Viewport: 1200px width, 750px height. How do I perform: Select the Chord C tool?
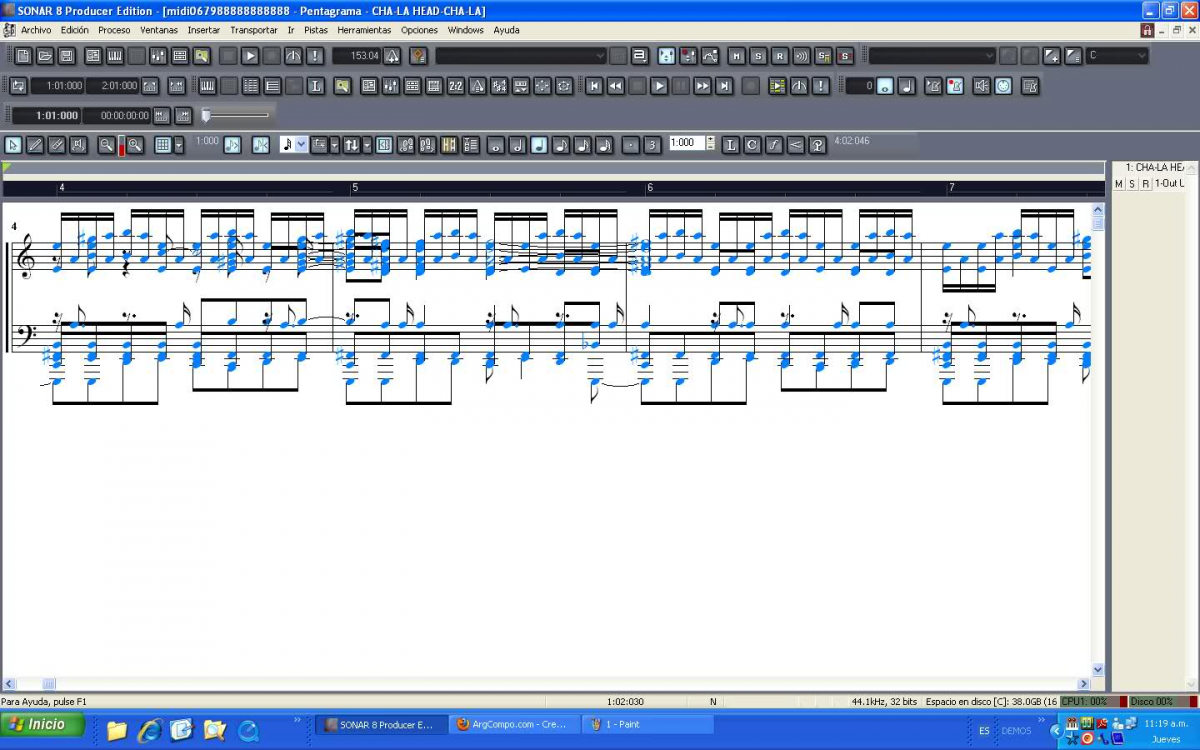pos(752,145)
